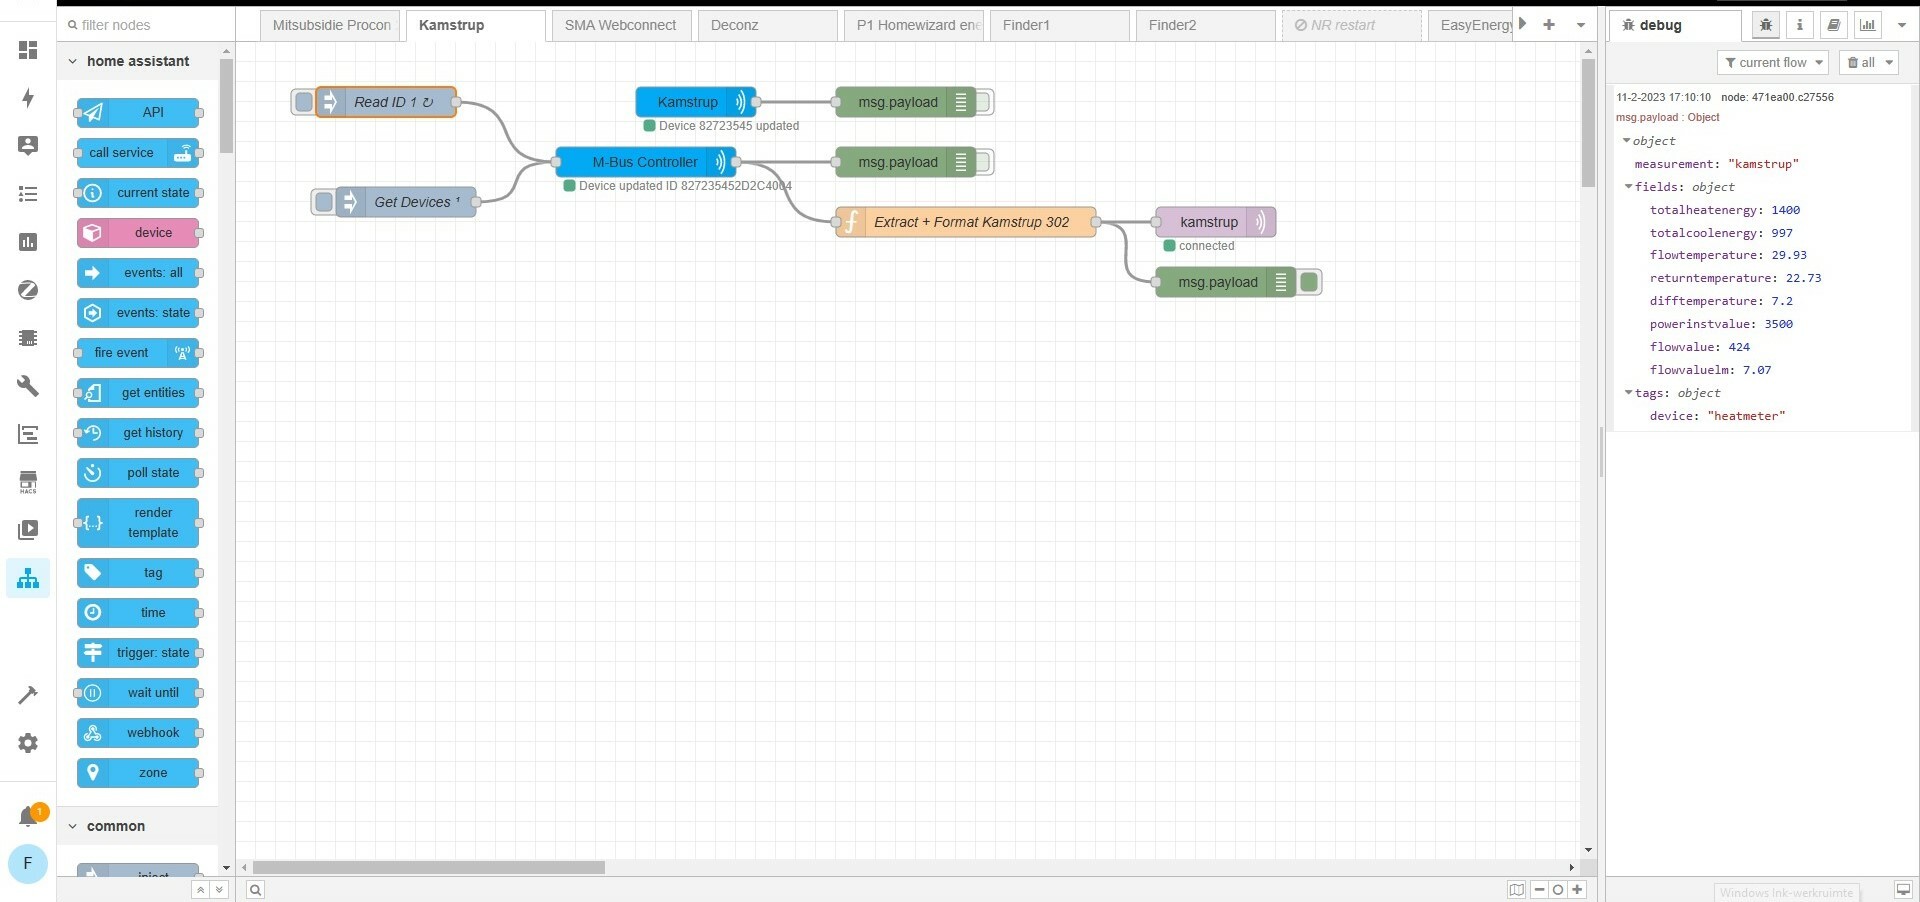Collapse the fields object in debug output
Screen dimensions: 1920x902
point(1629,187)
